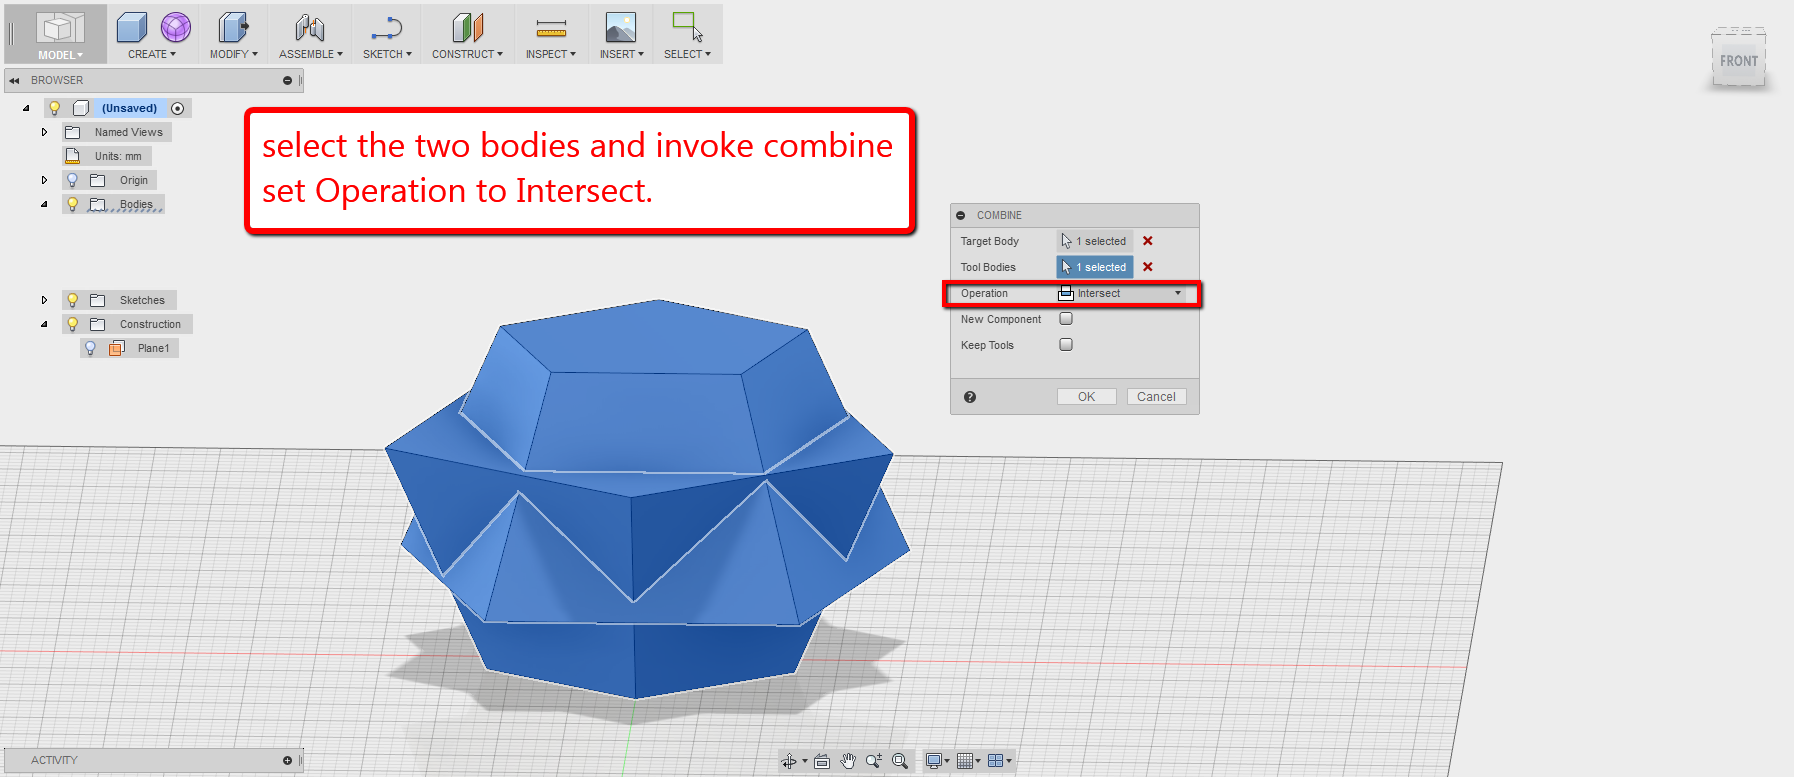The width and height of the screenshot is (1794, 777).
Task: Clear the Target Body selection with red X
Action: (1148, 241)
